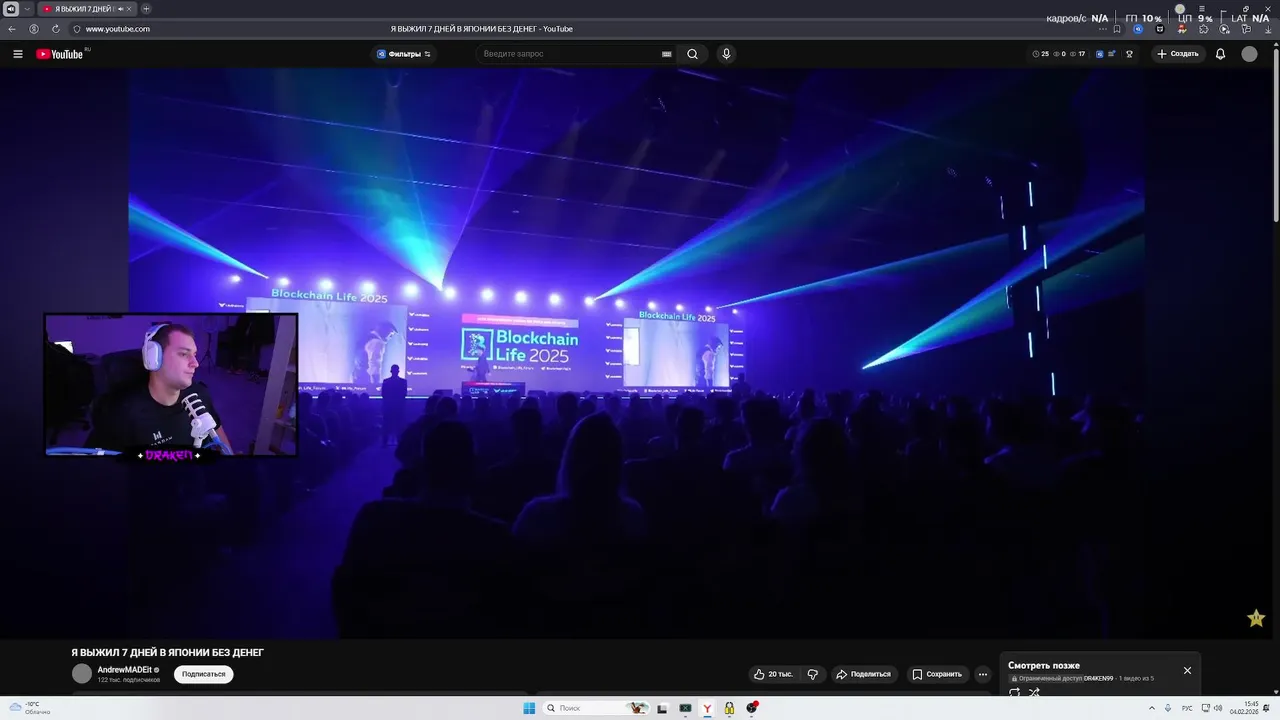Viewport: 1280px width, 720px height.
Task: Like the video showing 20 тыс.
Action: click(x=773, y=674)
